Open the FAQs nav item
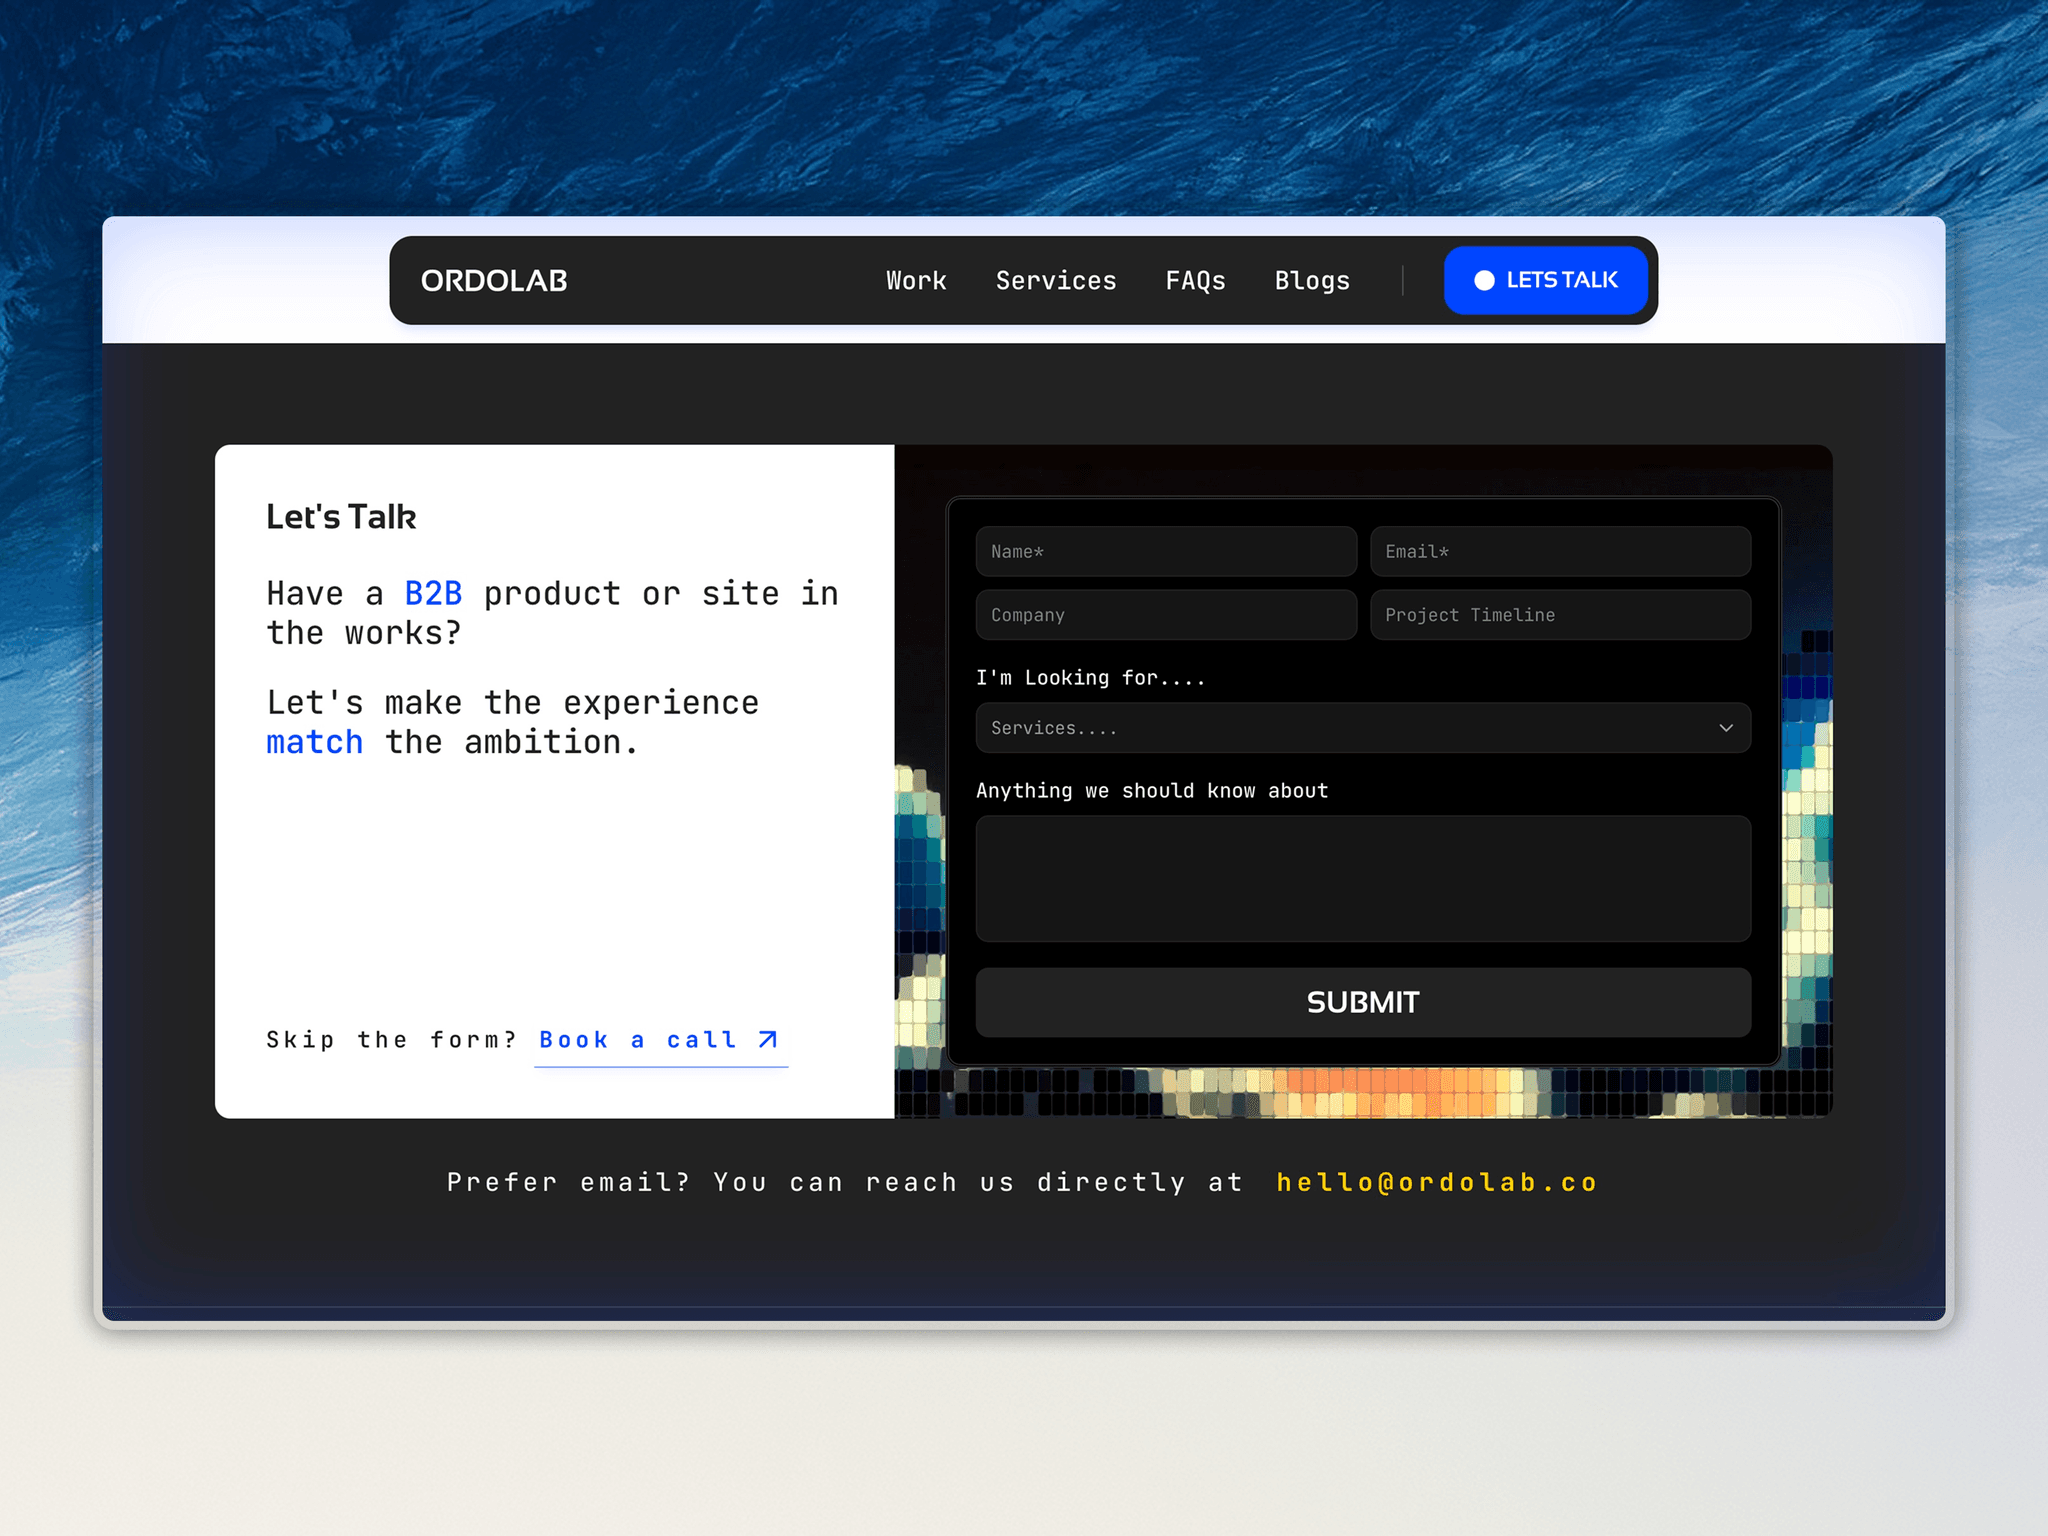 (1195, 281)
